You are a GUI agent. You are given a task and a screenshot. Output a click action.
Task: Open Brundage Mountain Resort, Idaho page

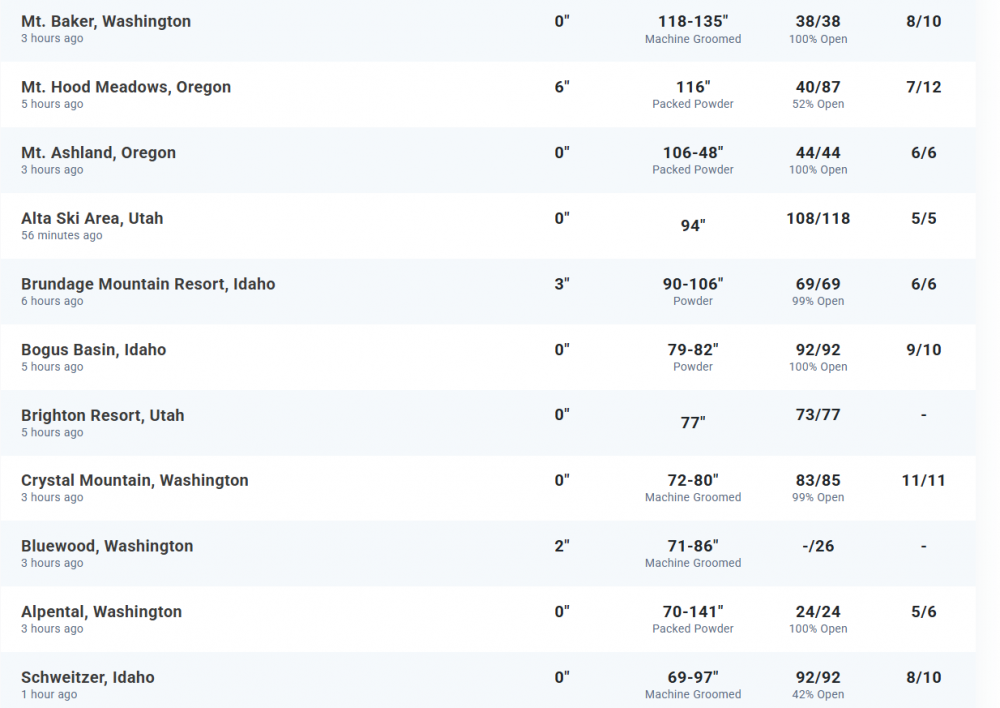tap(148, 284)
